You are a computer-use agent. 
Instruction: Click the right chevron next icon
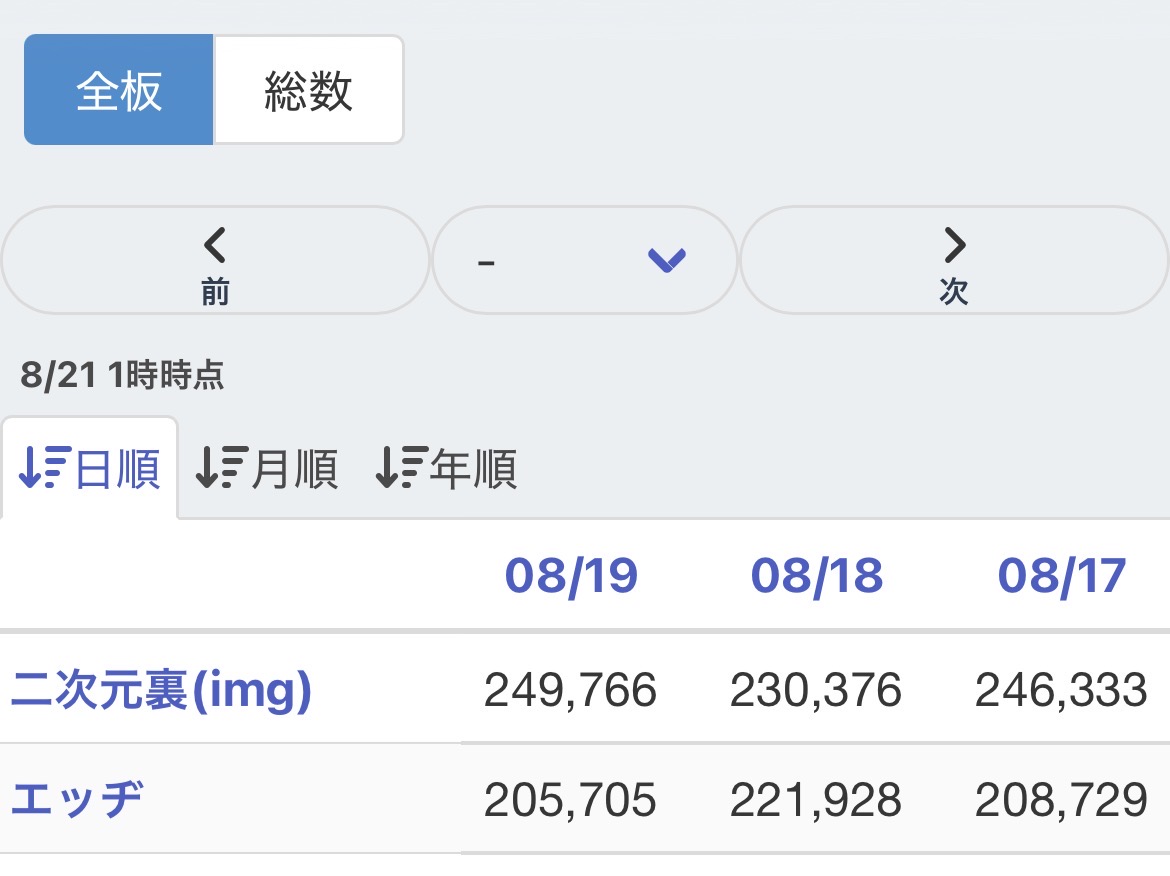point(954,245)
